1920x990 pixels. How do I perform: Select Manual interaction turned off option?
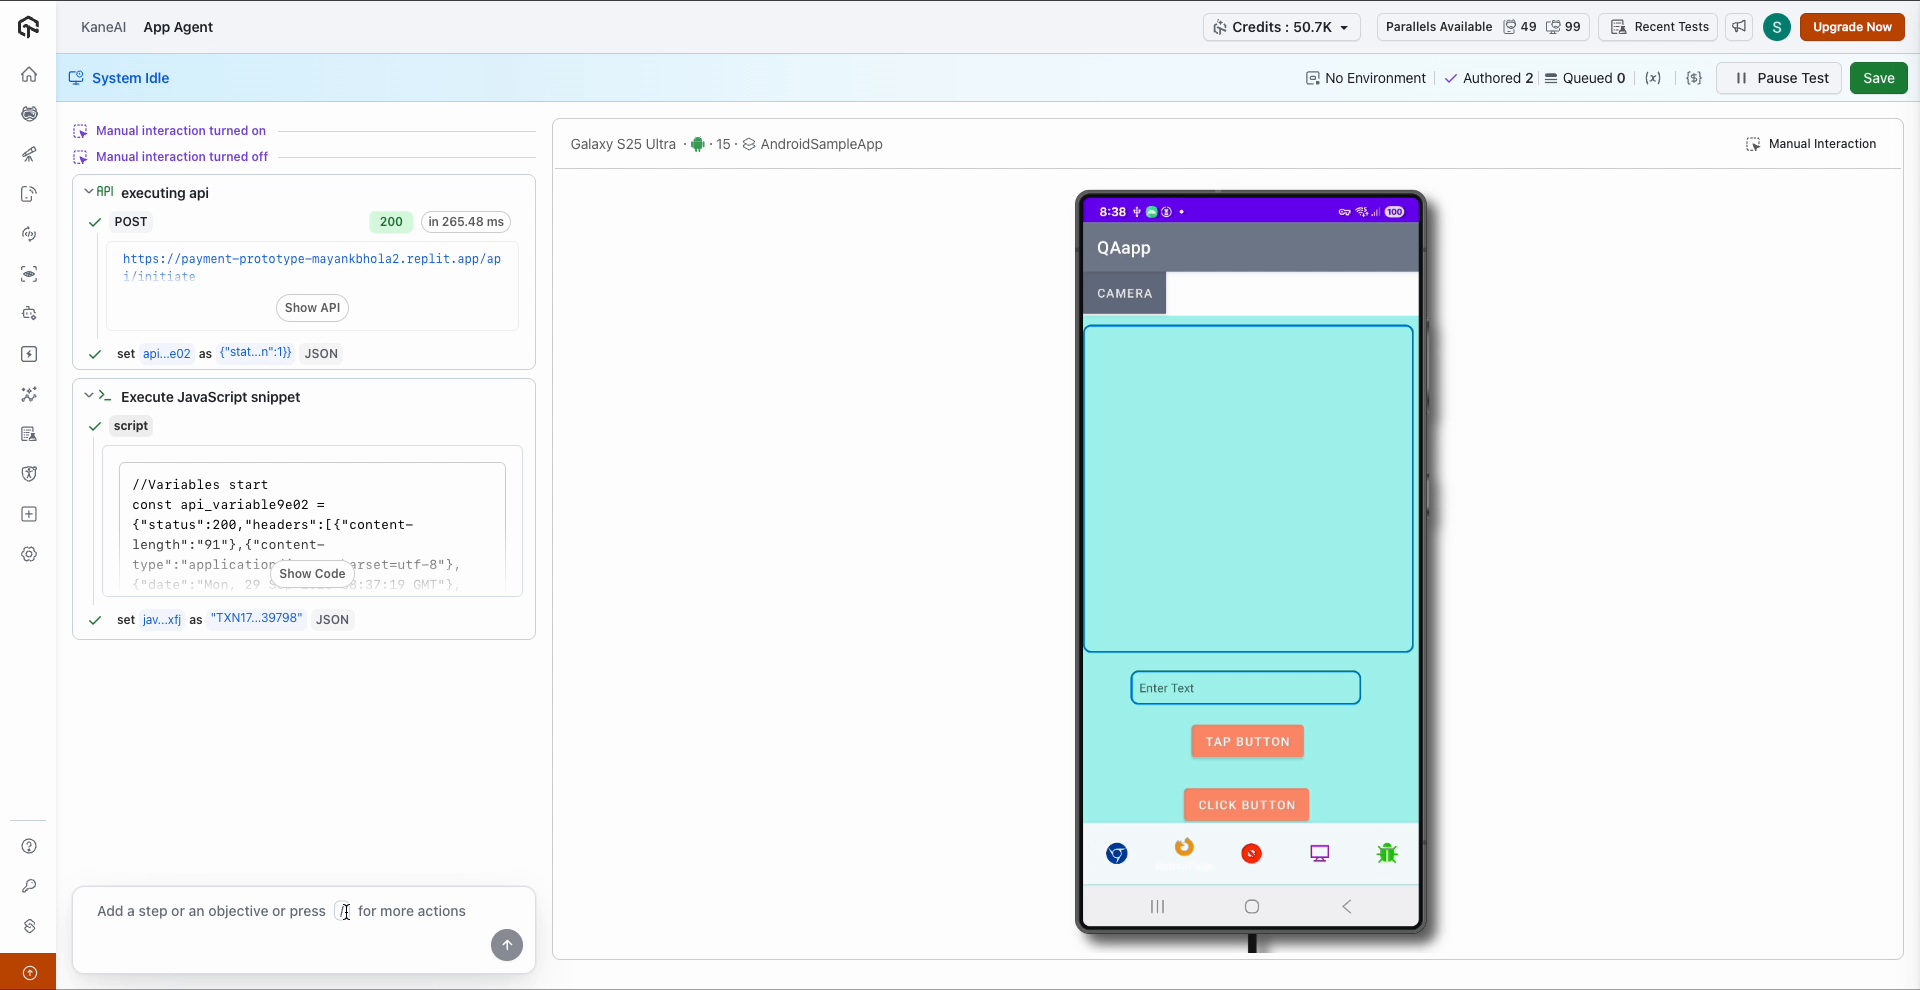tap(182, 156)
